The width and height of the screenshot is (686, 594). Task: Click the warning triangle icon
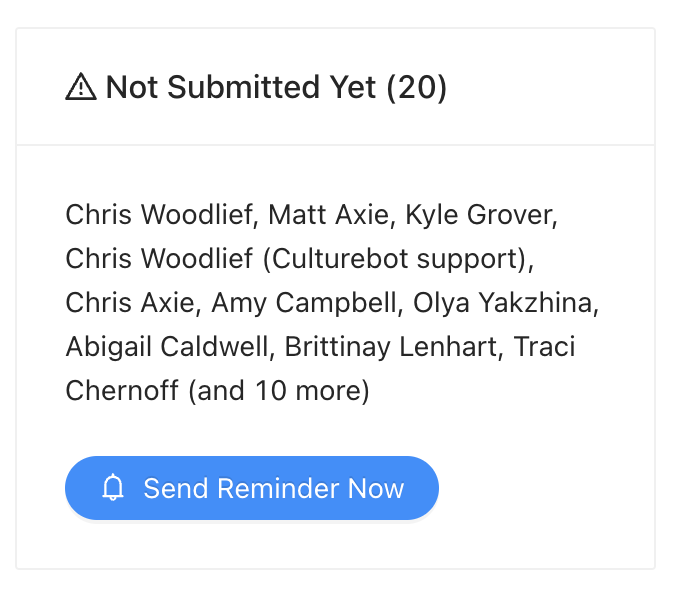(x=81, y=87)
